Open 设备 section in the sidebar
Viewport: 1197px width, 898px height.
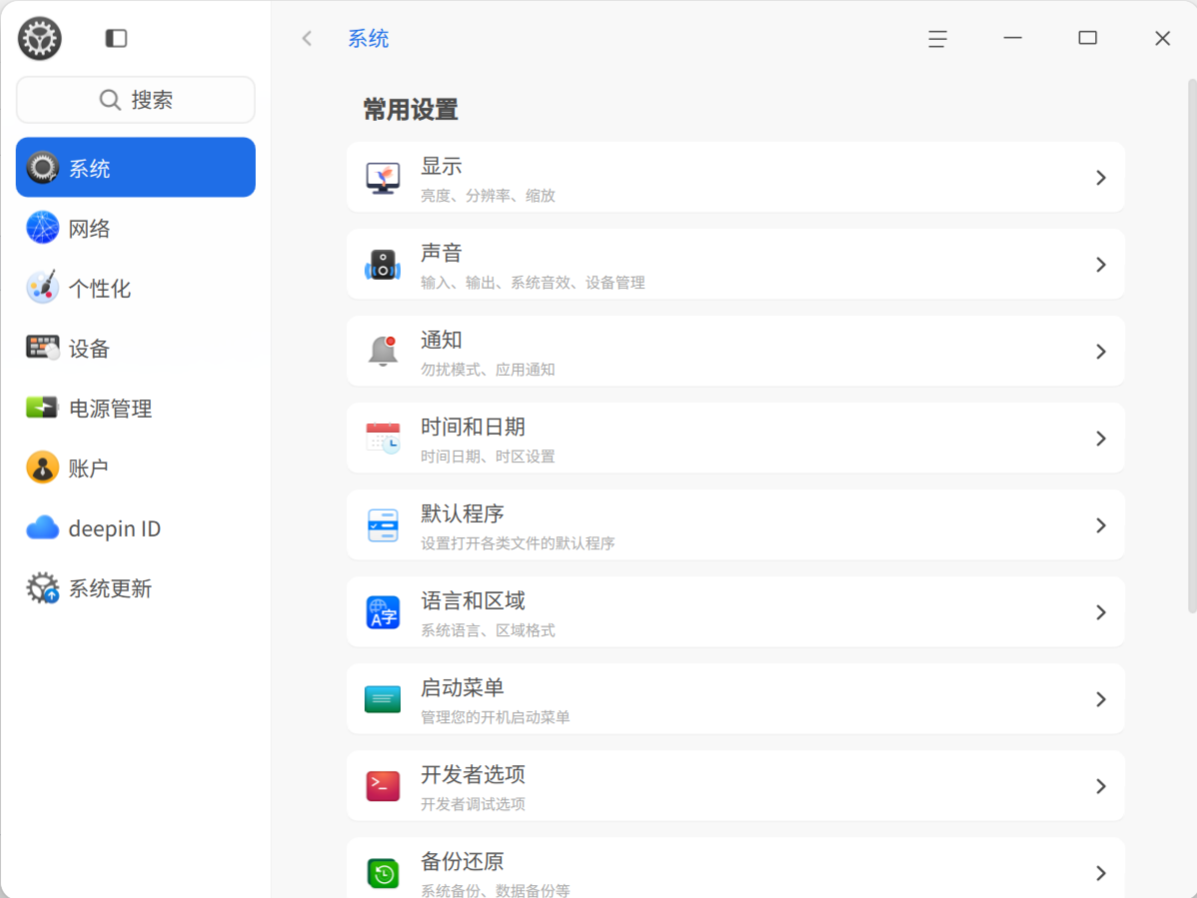click(136, 348)
